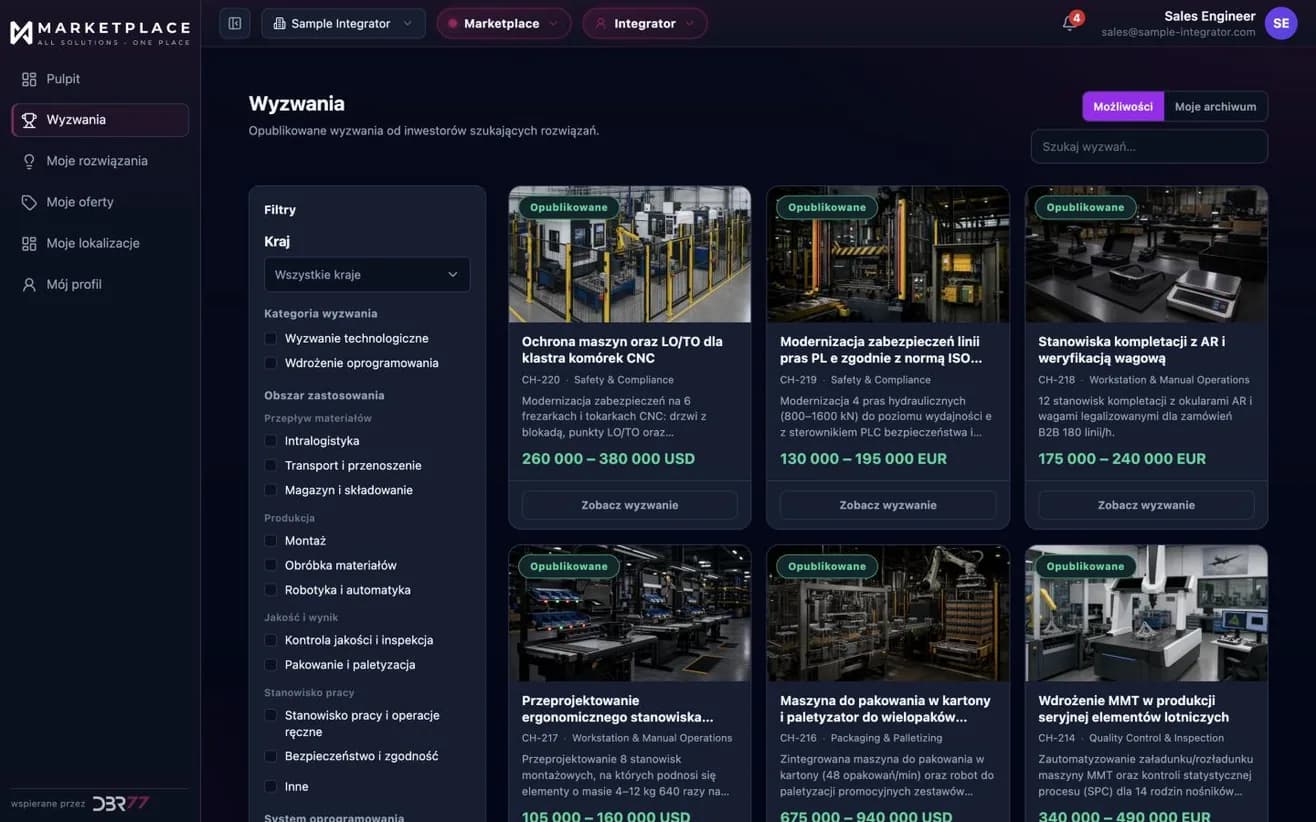Select Transport i przenoszenie checkbox
This screenshot has height=822, width=1316.
tap(270, 465)
